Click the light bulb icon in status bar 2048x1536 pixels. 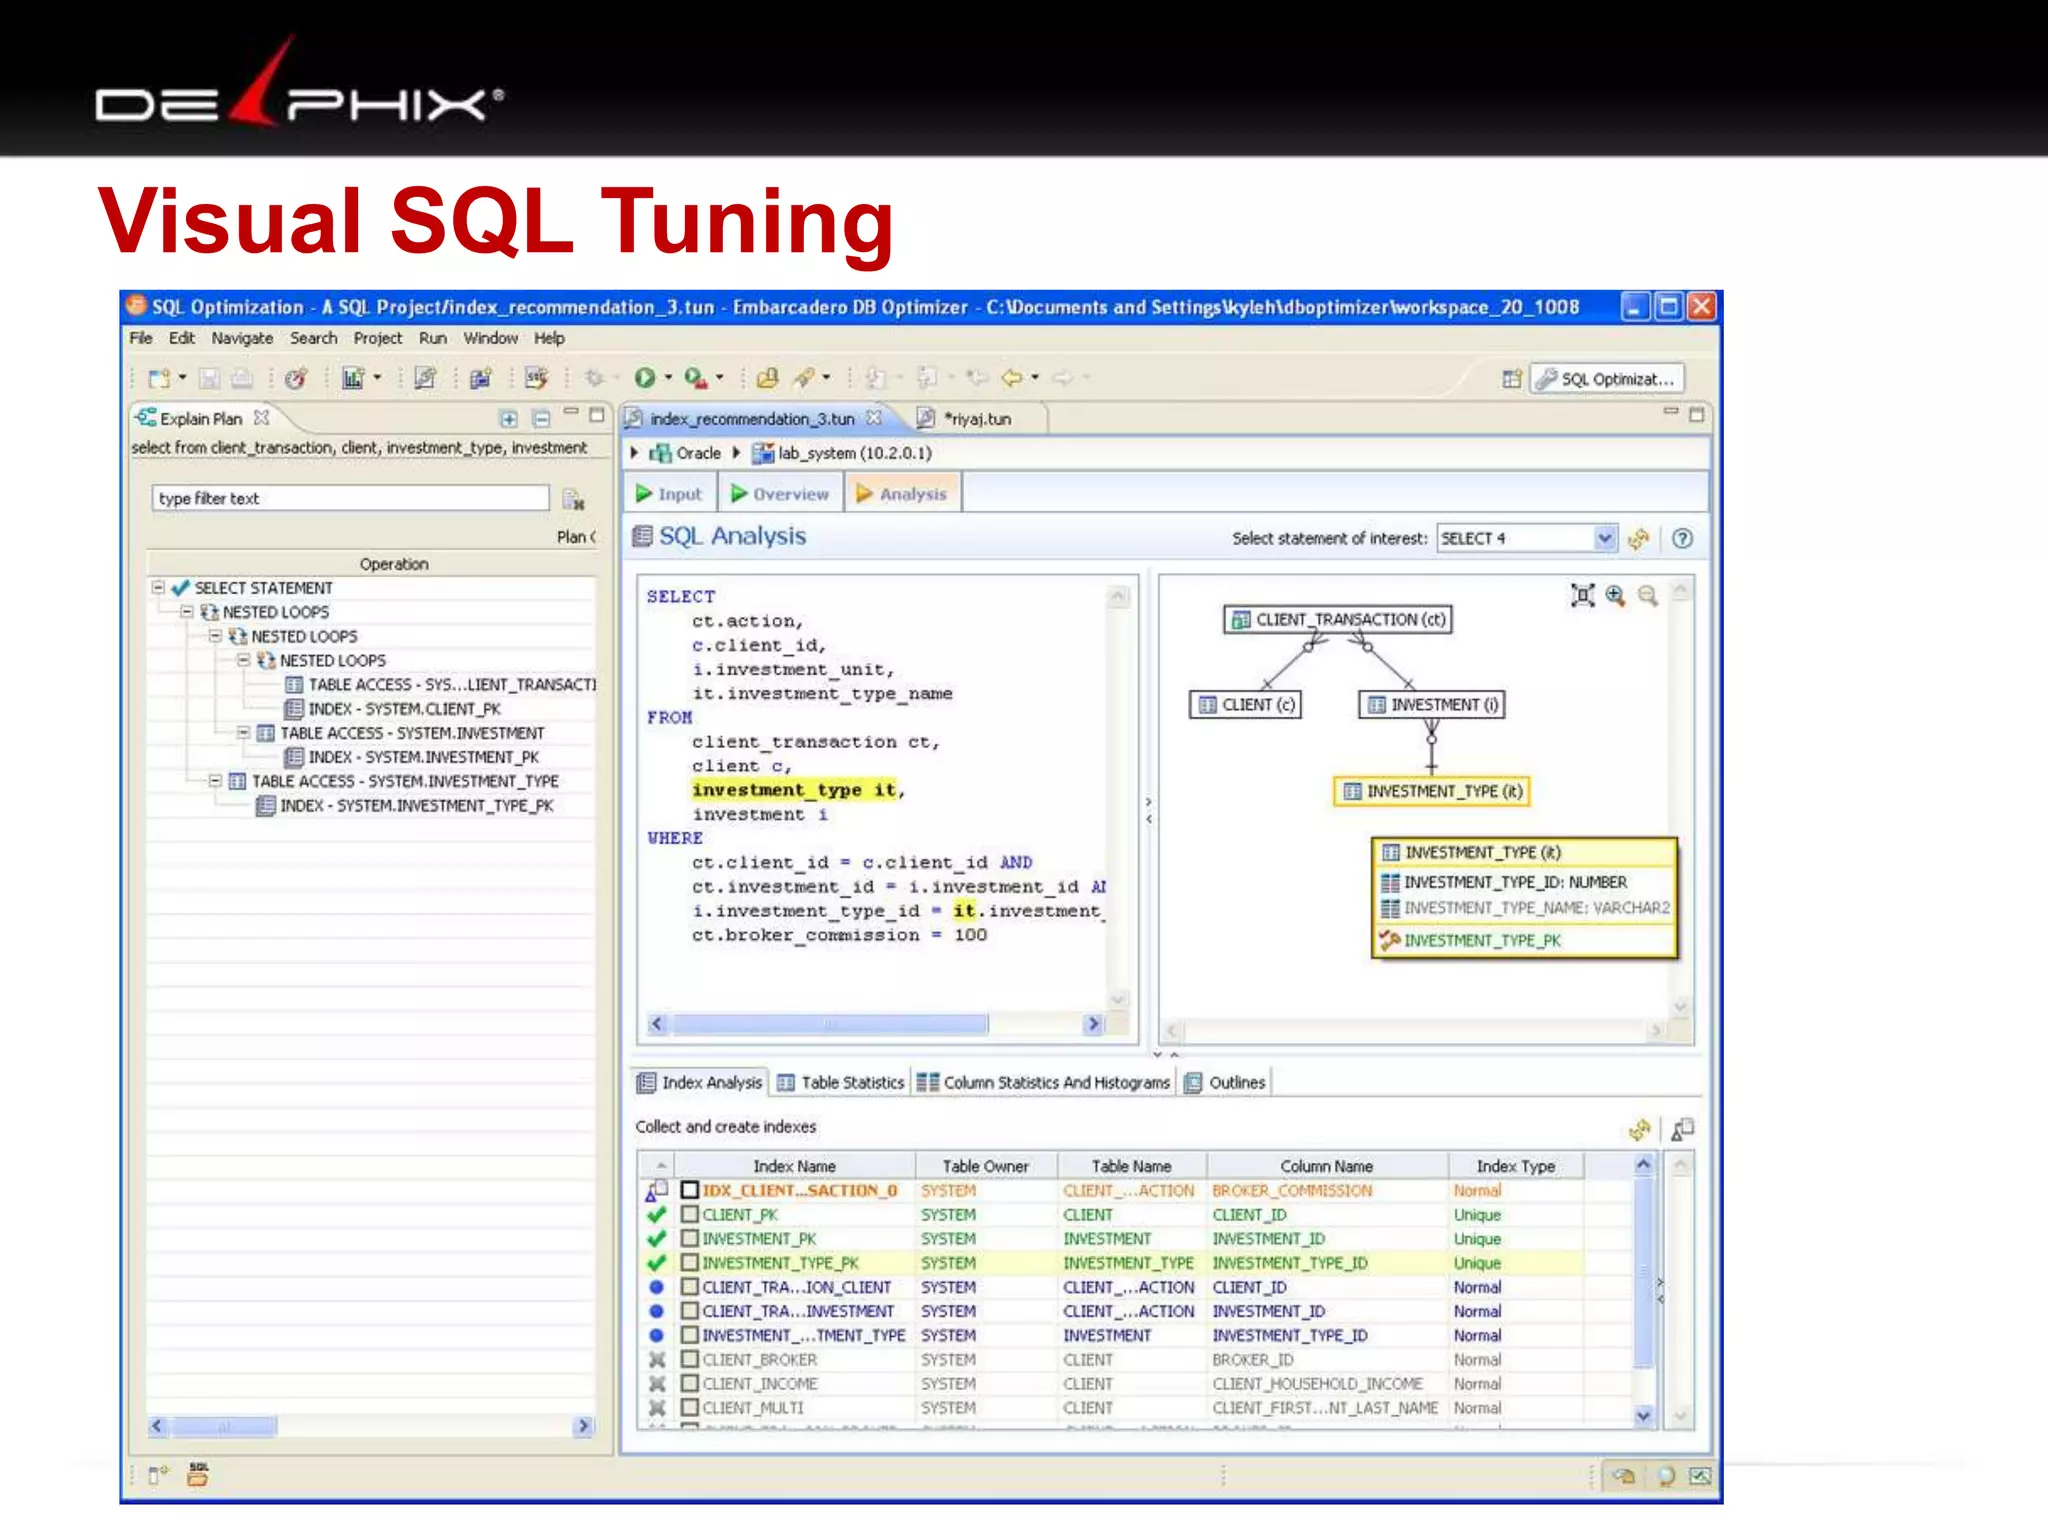click(1666, 1476)
